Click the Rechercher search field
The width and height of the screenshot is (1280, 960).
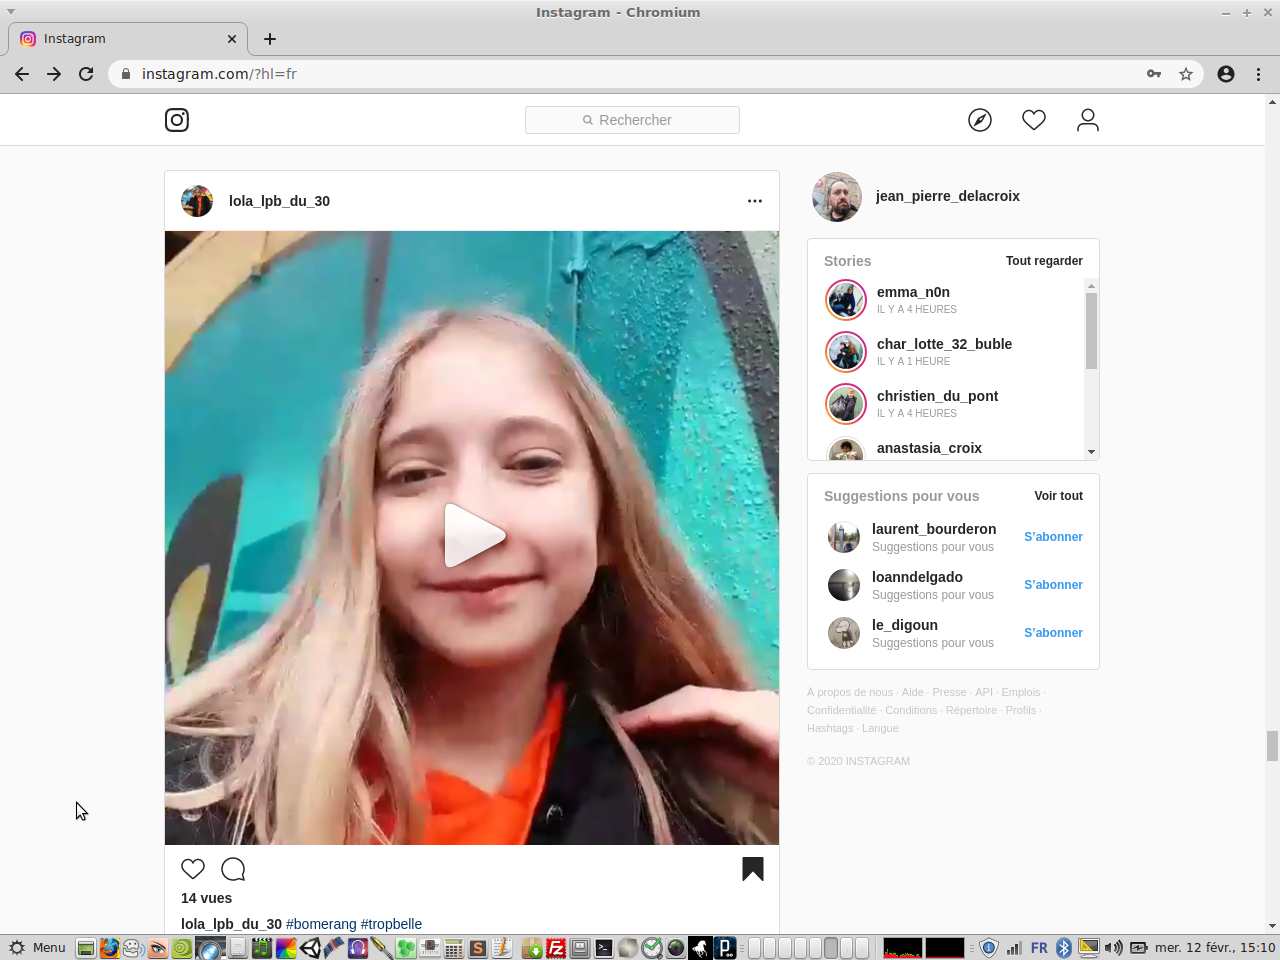632,120
